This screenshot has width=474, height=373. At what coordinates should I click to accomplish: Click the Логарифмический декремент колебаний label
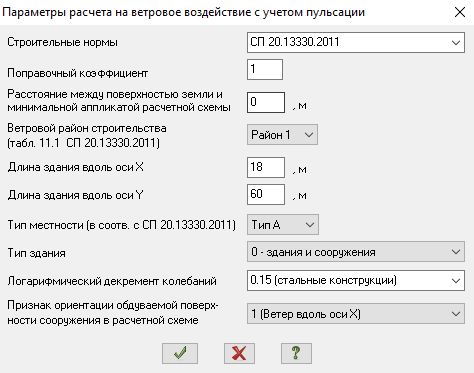pyautogui.click(x=112, y=281)
